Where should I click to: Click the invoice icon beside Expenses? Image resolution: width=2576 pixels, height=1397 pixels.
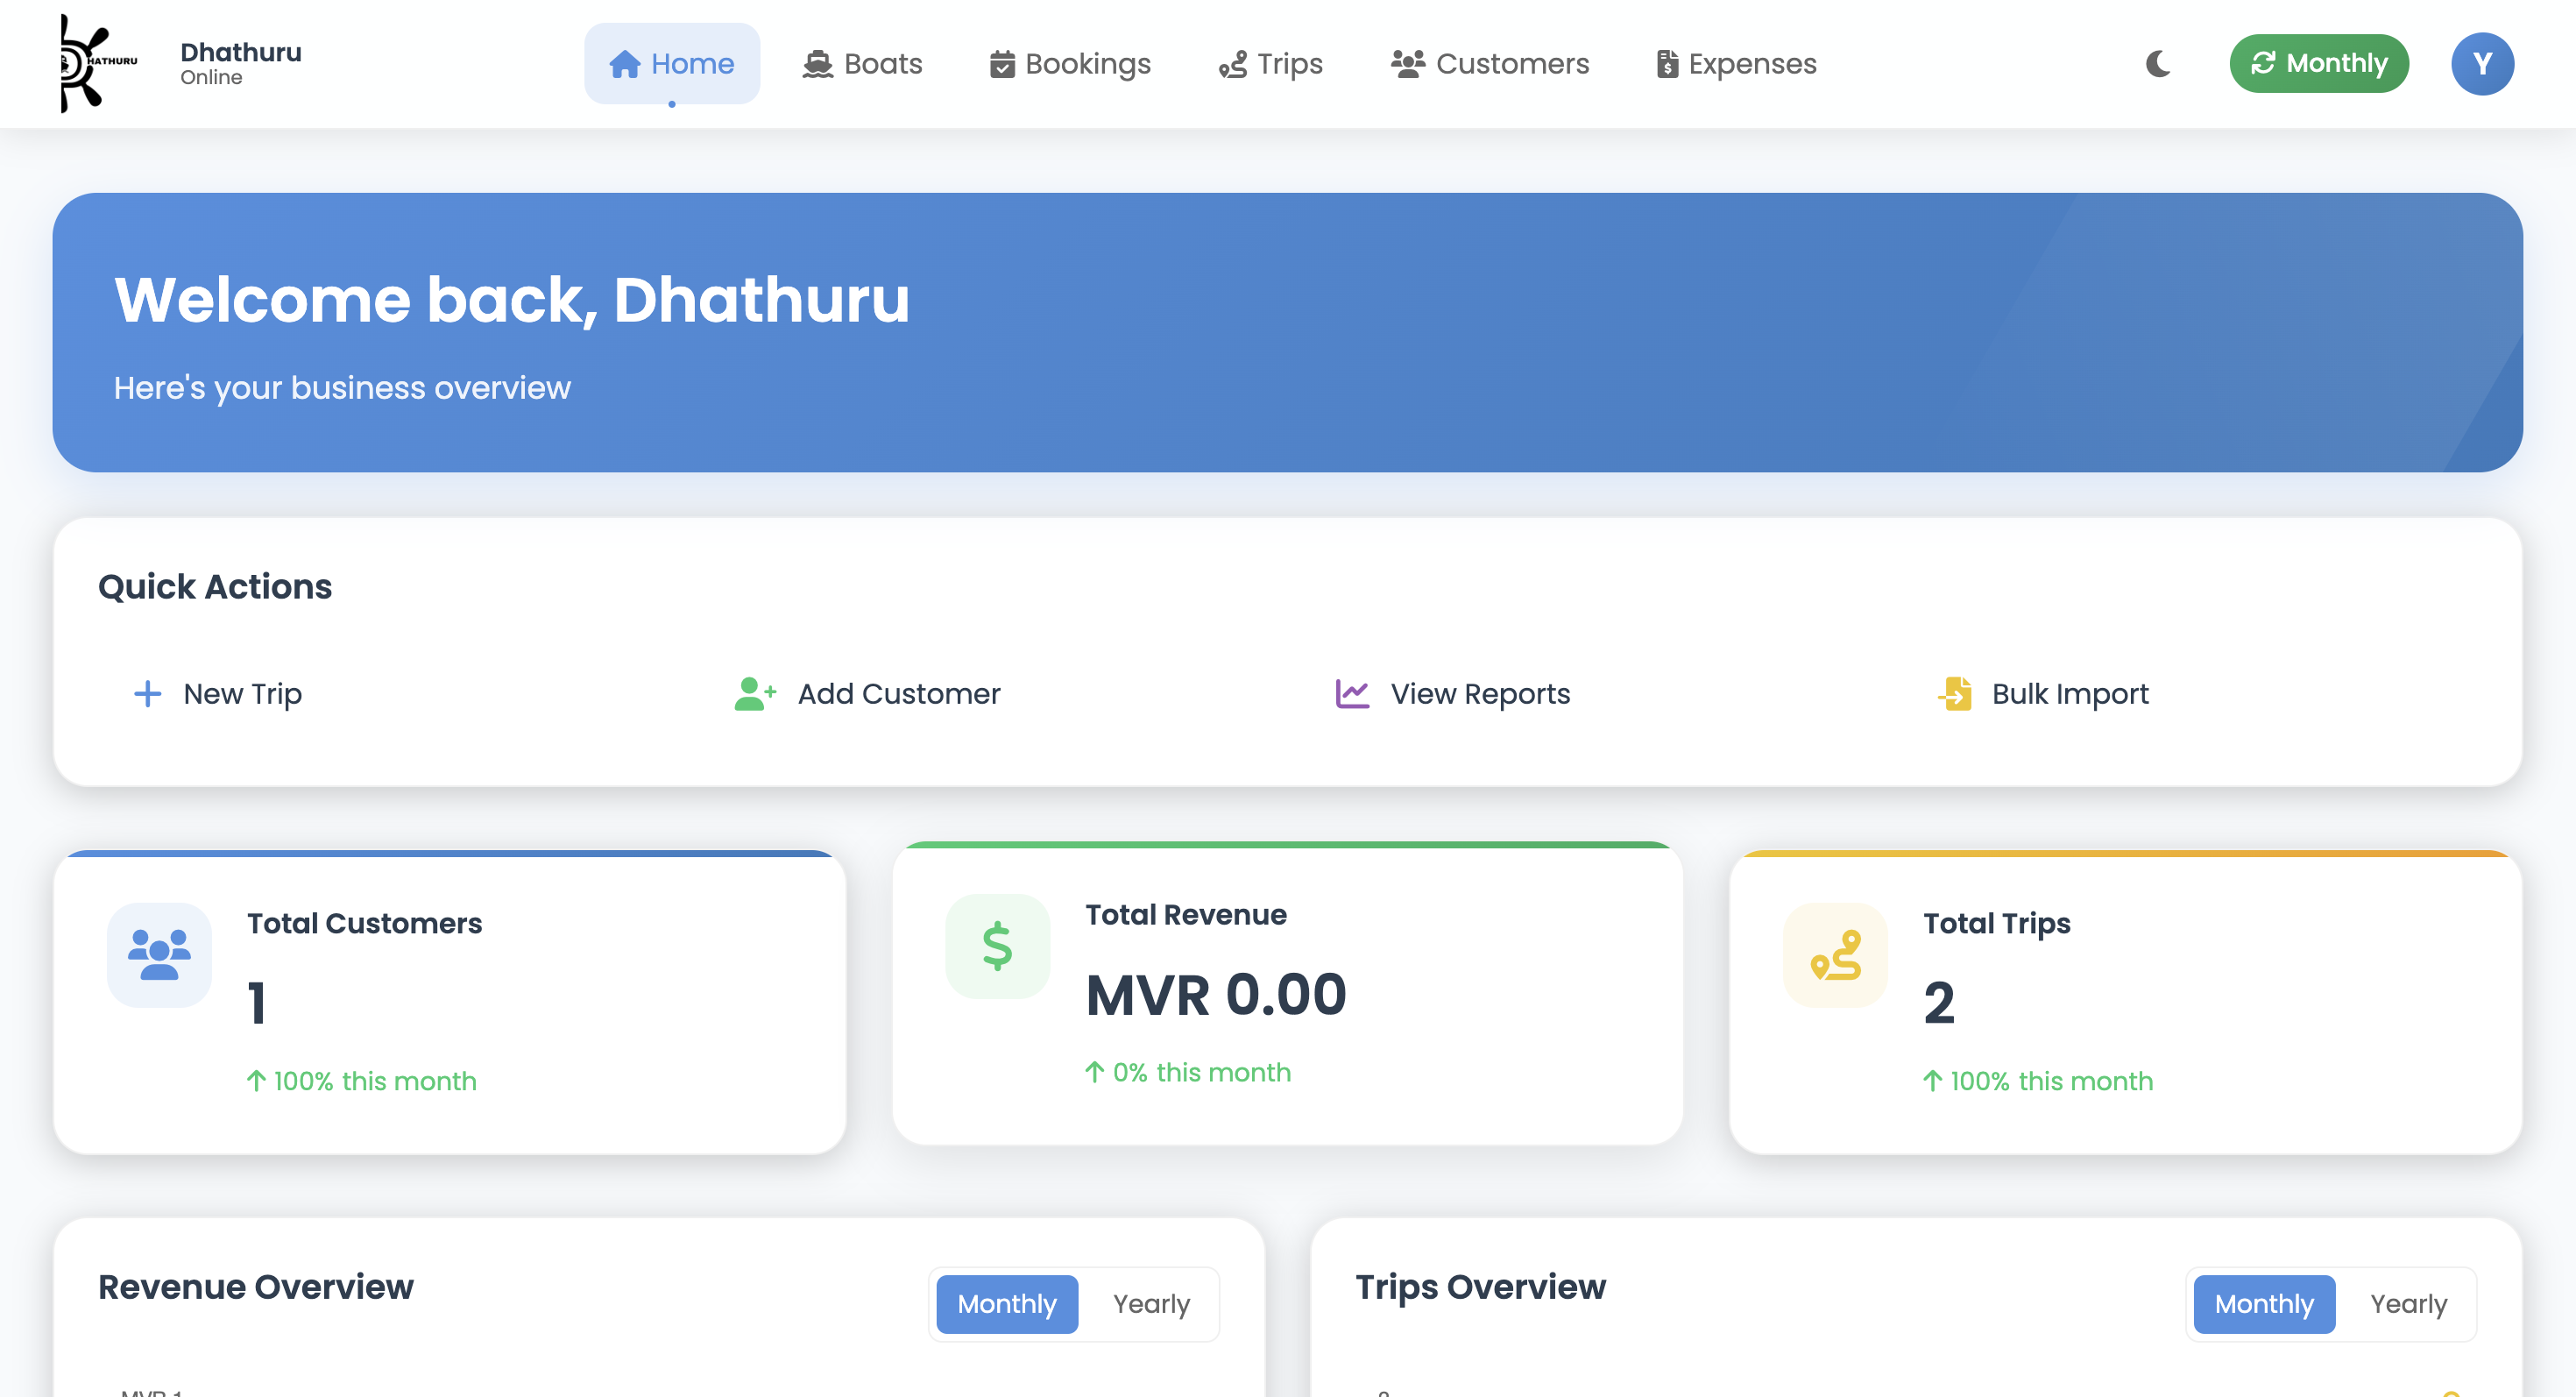pos(1667,64)
